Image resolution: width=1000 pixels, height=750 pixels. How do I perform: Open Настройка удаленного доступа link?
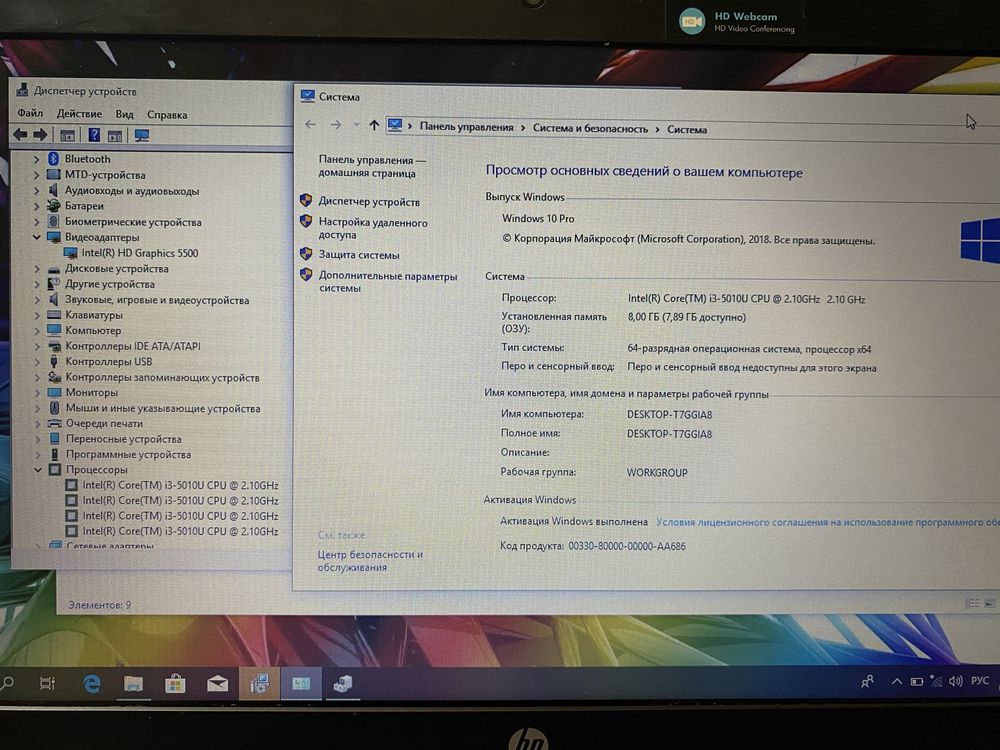(373, 228)
